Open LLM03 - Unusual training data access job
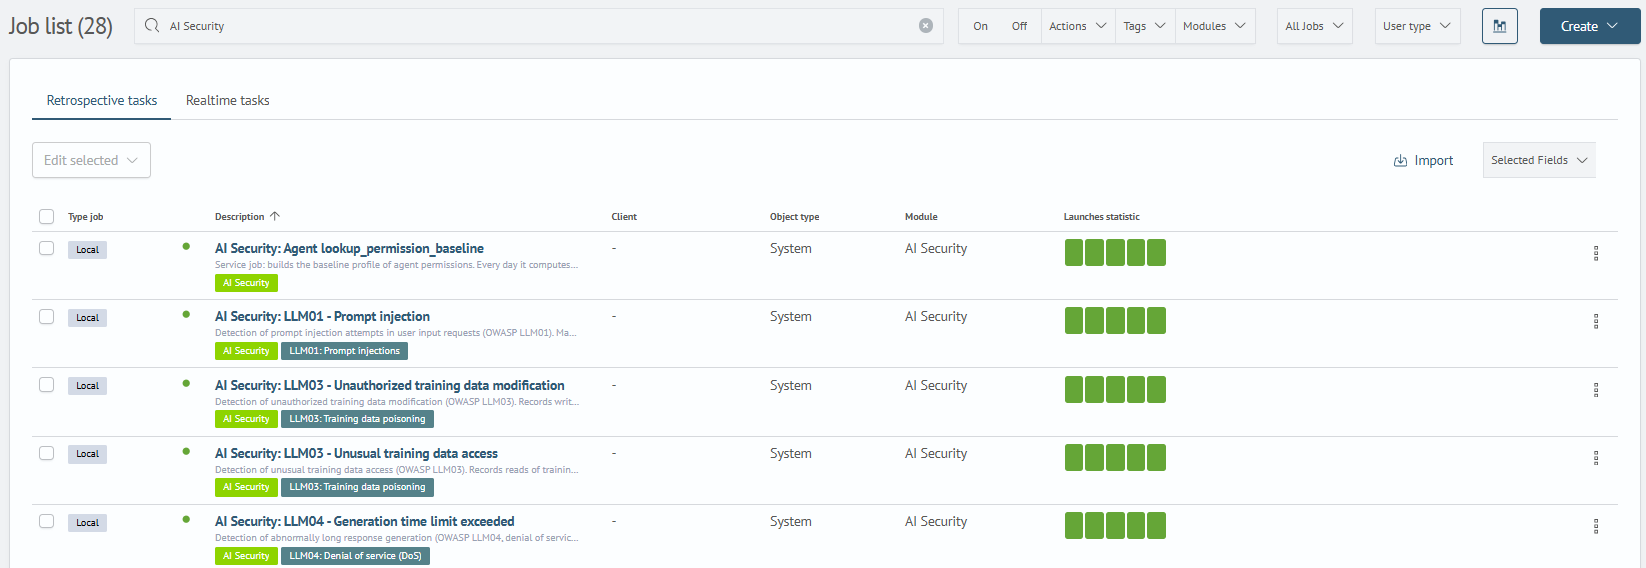The image size is (1646, 568). pyautogui.click(x=356, y=453)
